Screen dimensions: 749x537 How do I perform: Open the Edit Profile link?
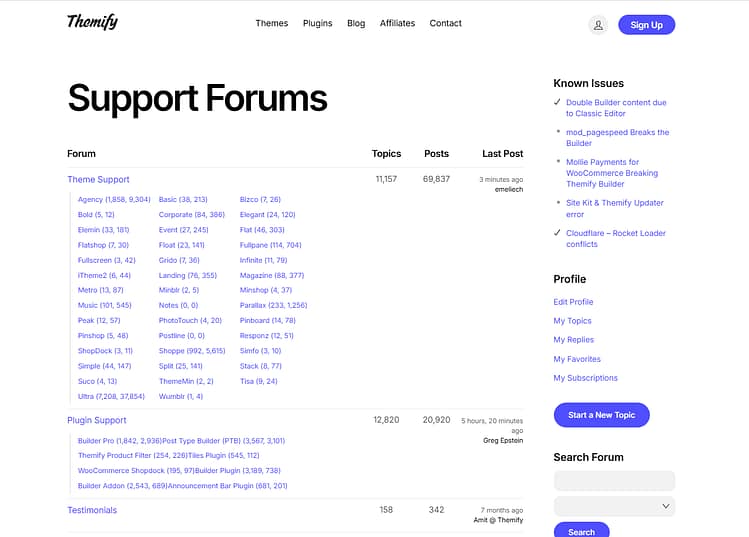(x=573, y=302)
